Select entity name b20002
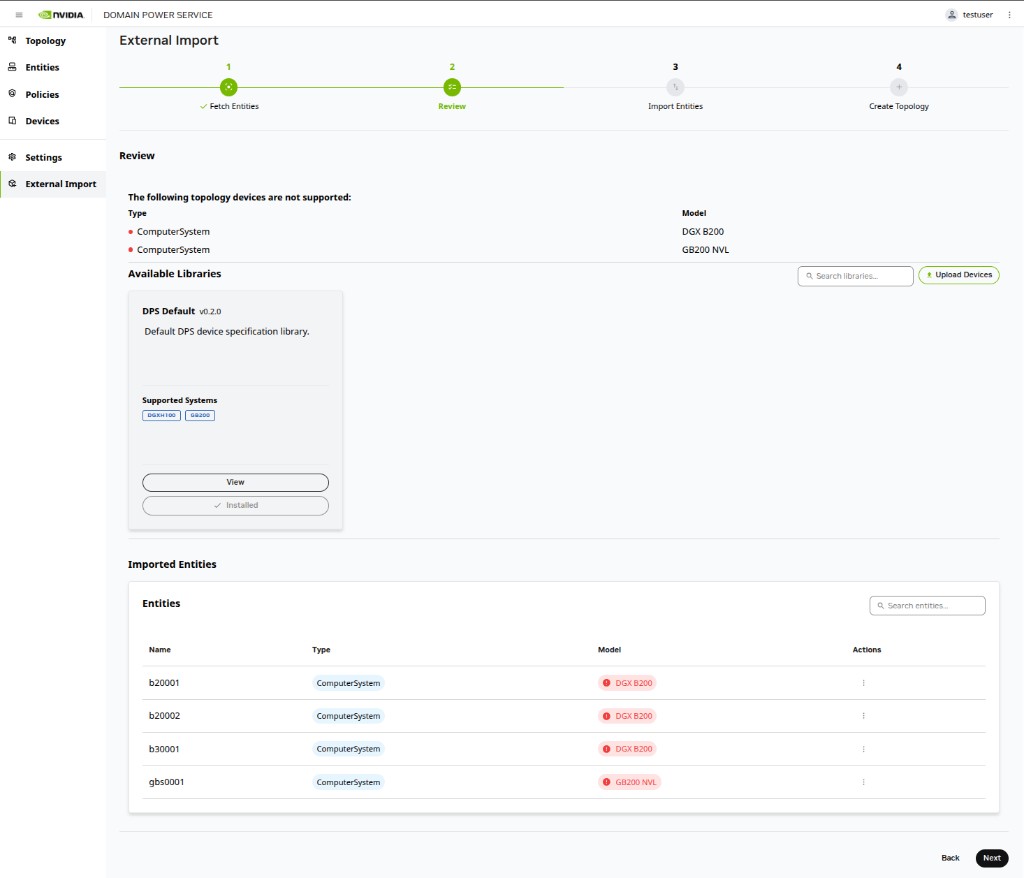This screenshot has width=1024, height=878. (165, 715)
